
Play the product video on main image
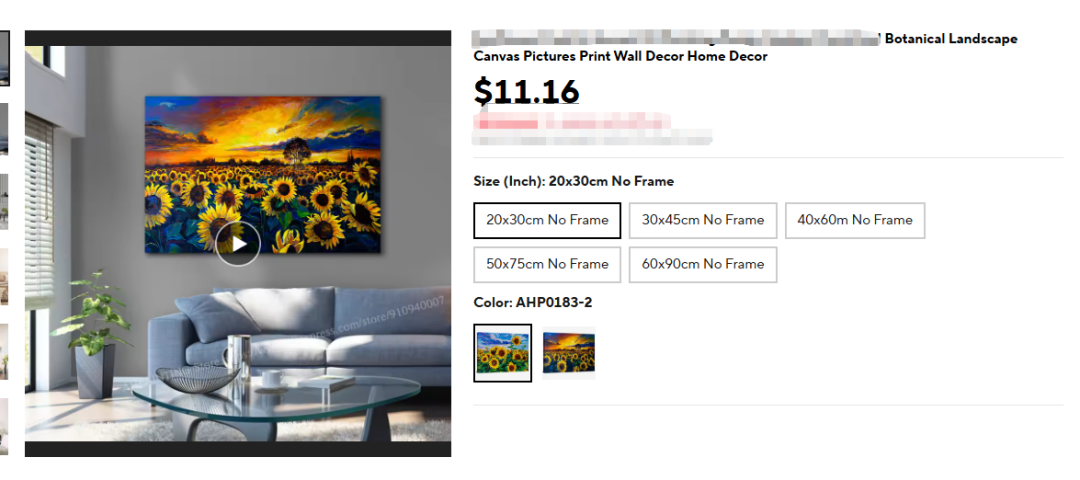(x=238, y=244)
